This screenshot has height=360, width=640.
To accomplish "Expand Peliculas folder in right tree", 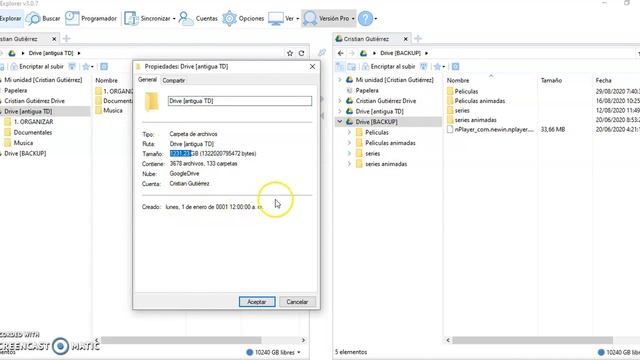I will [x=349, y=132].
